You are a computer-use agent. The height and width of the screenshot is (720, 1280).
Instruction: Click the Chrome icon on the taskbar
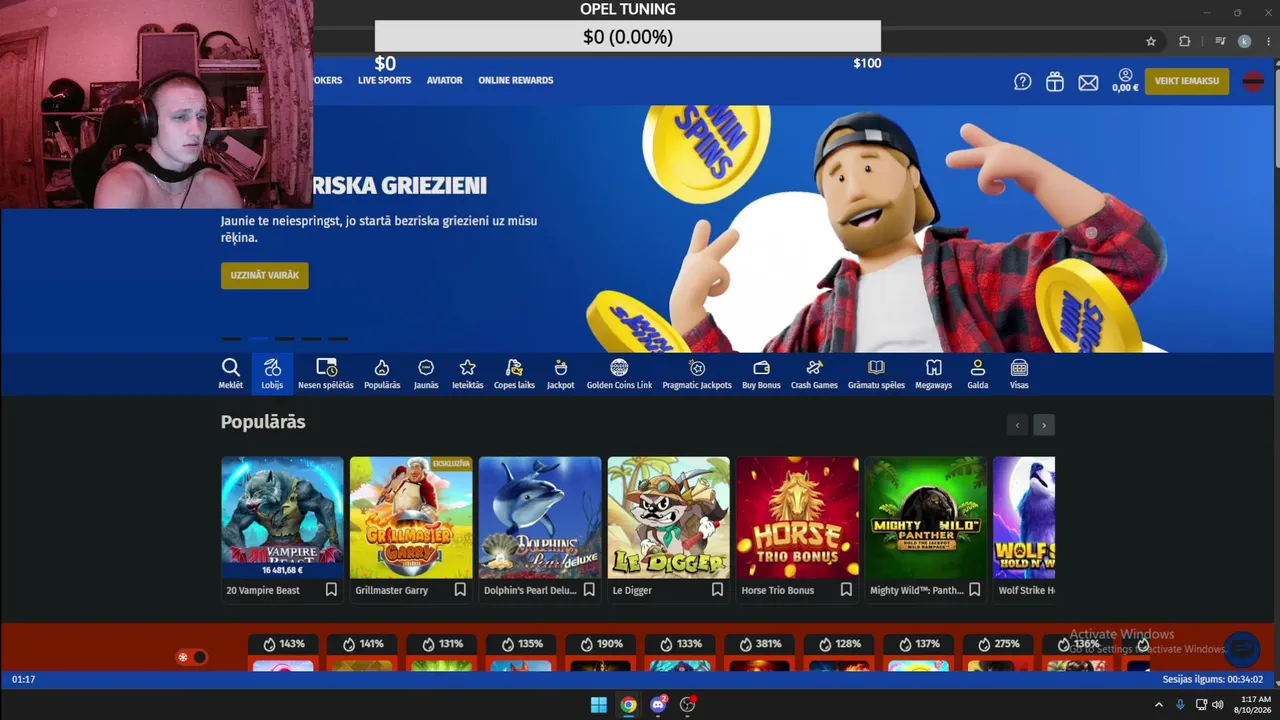pos(628,705)
